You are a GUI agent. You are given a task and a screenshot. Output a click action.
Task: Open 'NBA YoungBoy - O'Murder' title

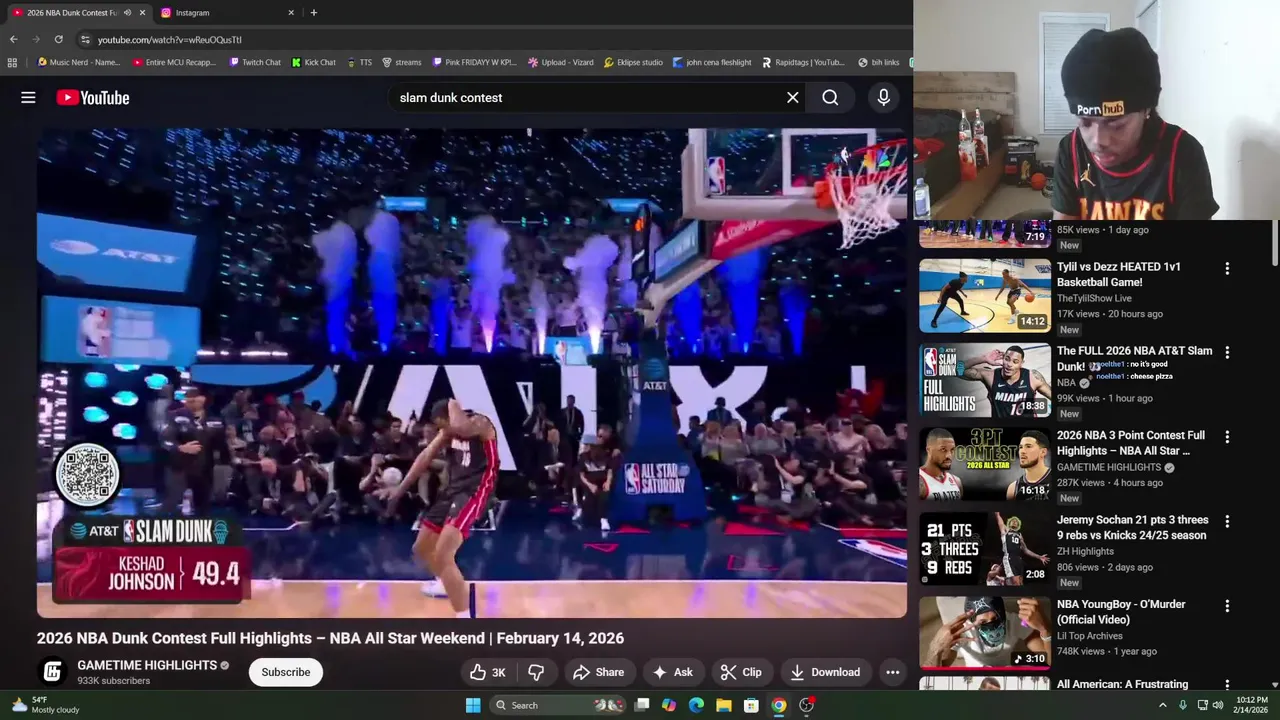pos(1121,612)
